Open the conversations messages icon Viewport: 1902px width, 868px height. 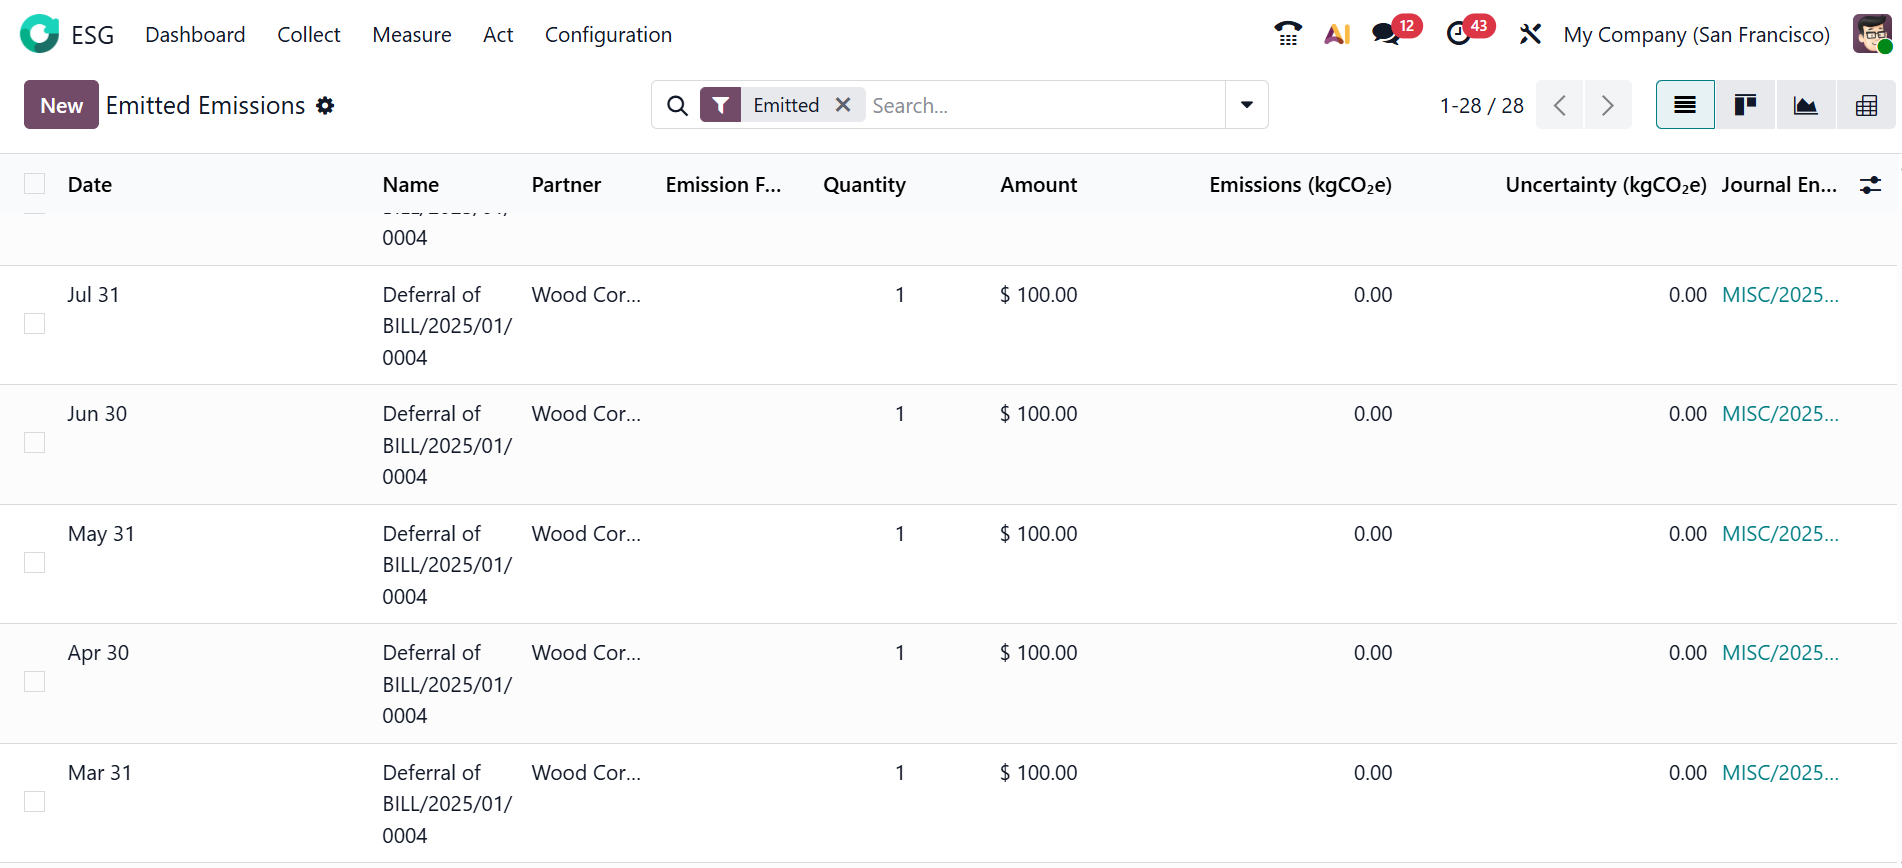point(1386,34)
